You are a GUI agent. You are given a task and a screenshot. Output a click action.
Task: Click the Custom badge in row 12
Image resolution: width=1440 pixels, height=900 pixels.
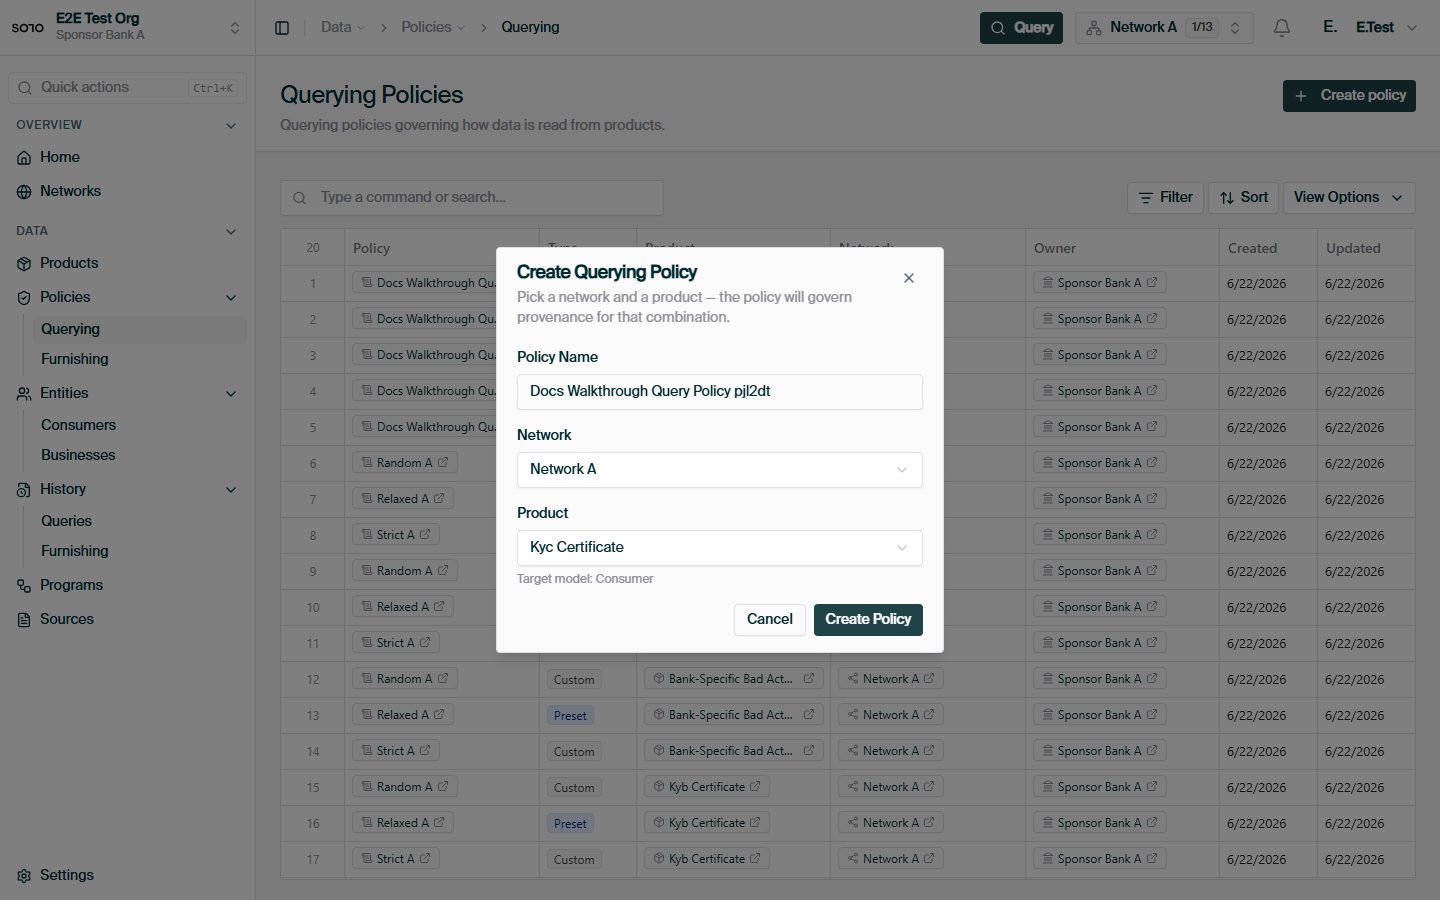pyautogui.click(x=574, y=679)
